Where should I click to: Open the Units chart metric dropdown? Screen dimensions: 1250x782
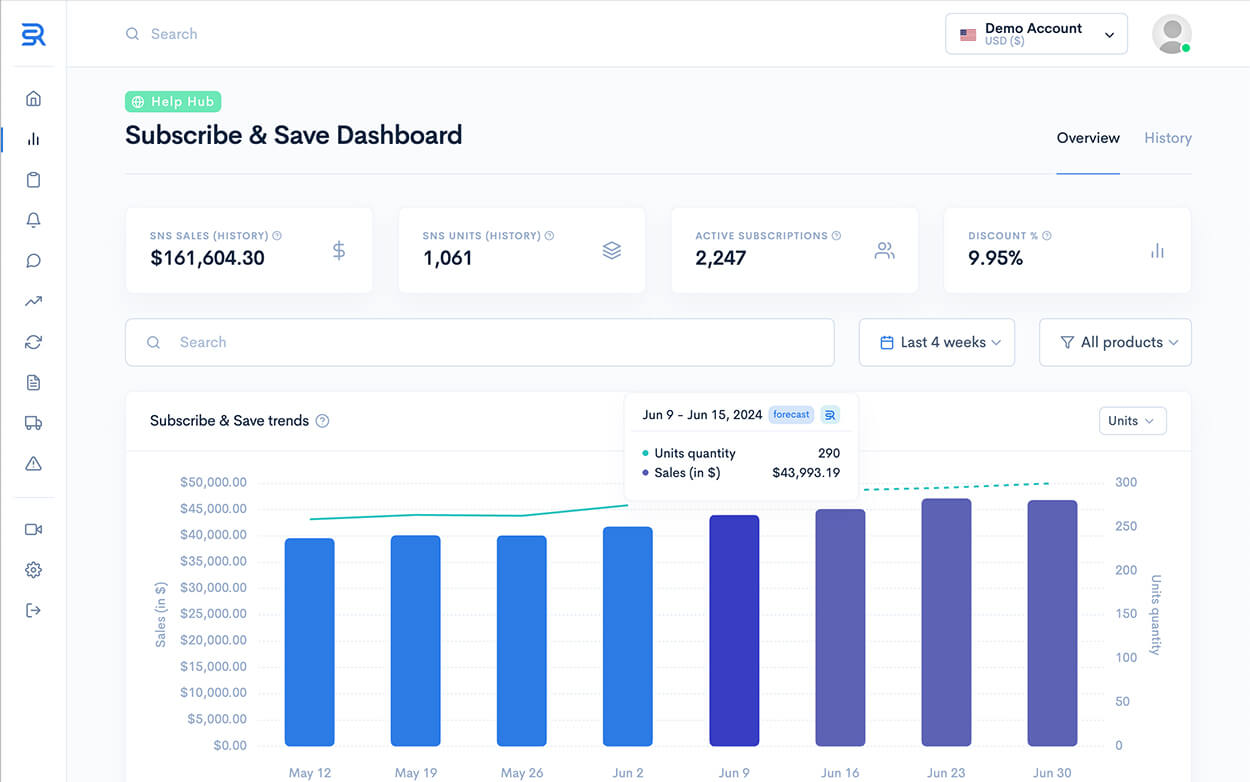coord(1132,421)
